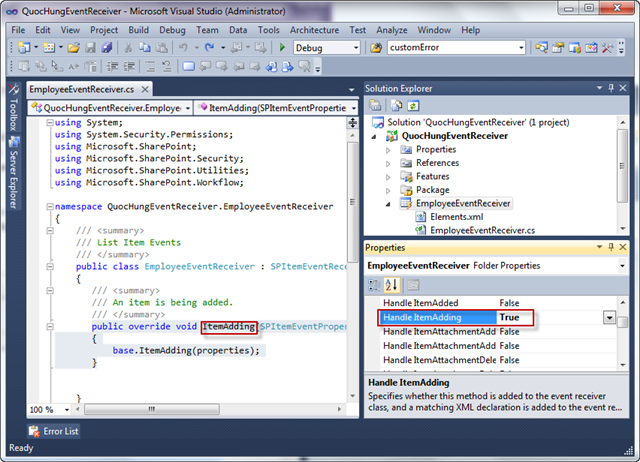The height and width of the screenshot is (462, 640).
Task: Toggle a bookmark on the current line
Action: point(189,66)
